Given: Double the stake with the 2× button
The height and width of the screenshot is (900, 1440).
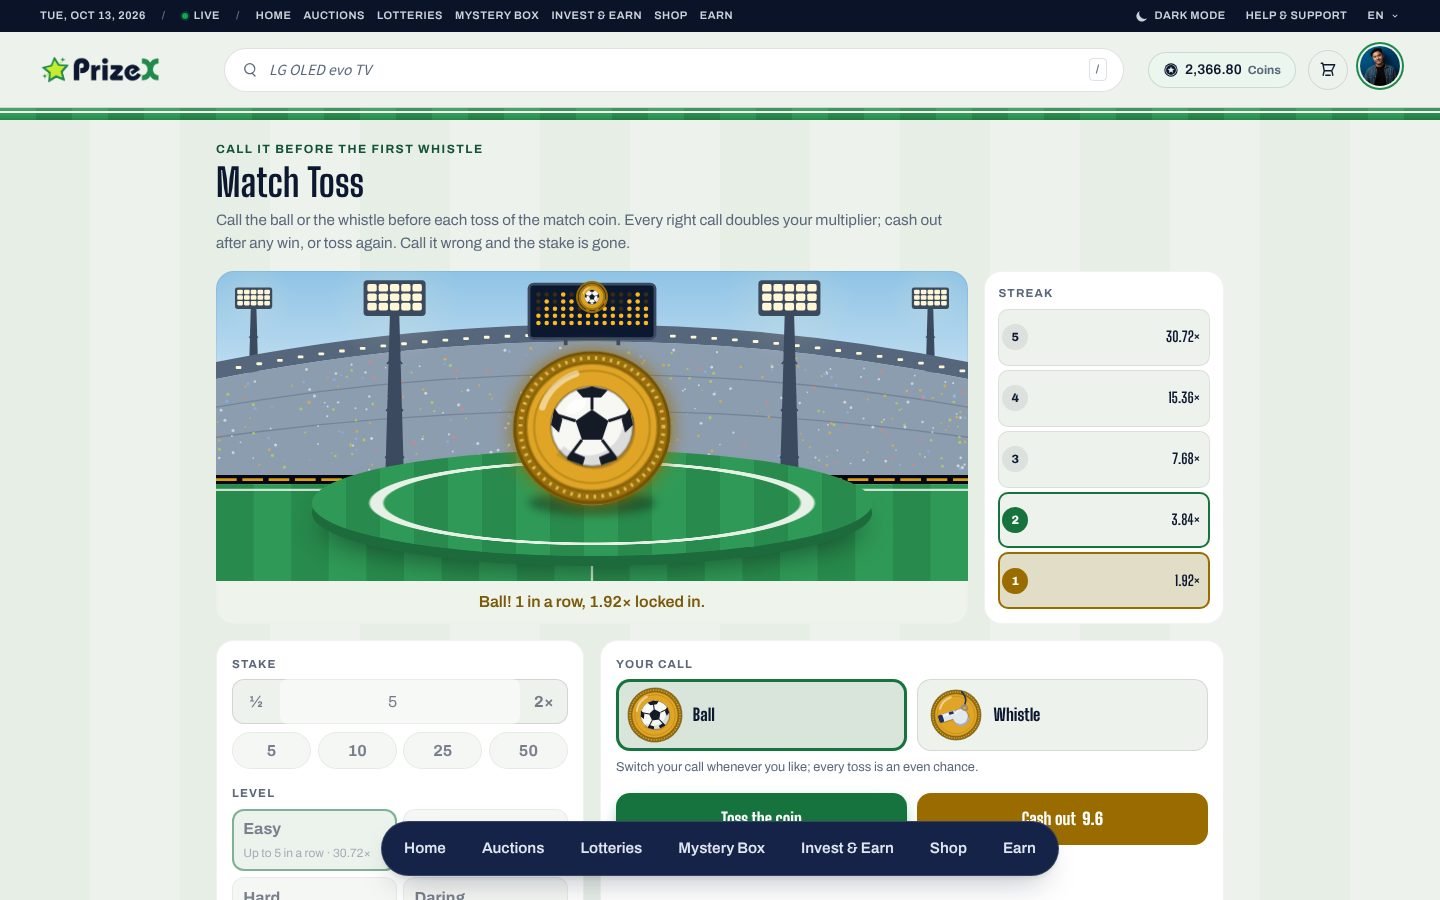Looking at the screenshot, I should click(543, 702).
